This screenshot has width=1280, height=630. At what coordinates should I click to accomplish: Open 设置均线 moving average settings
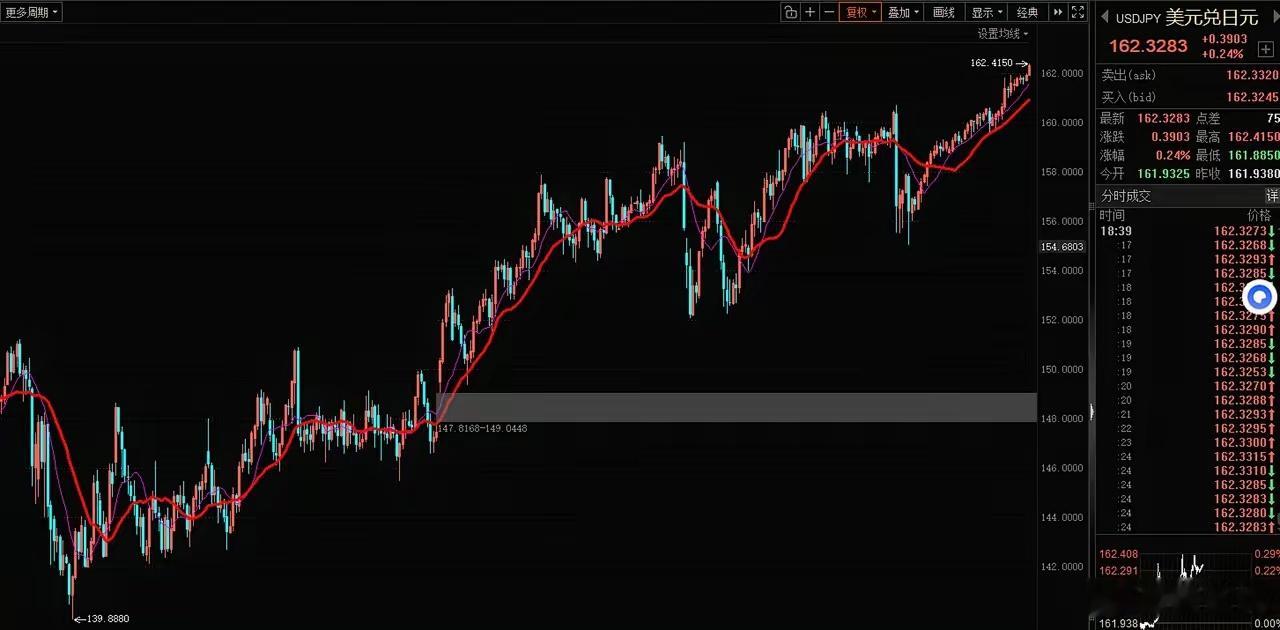[1003, 34]
